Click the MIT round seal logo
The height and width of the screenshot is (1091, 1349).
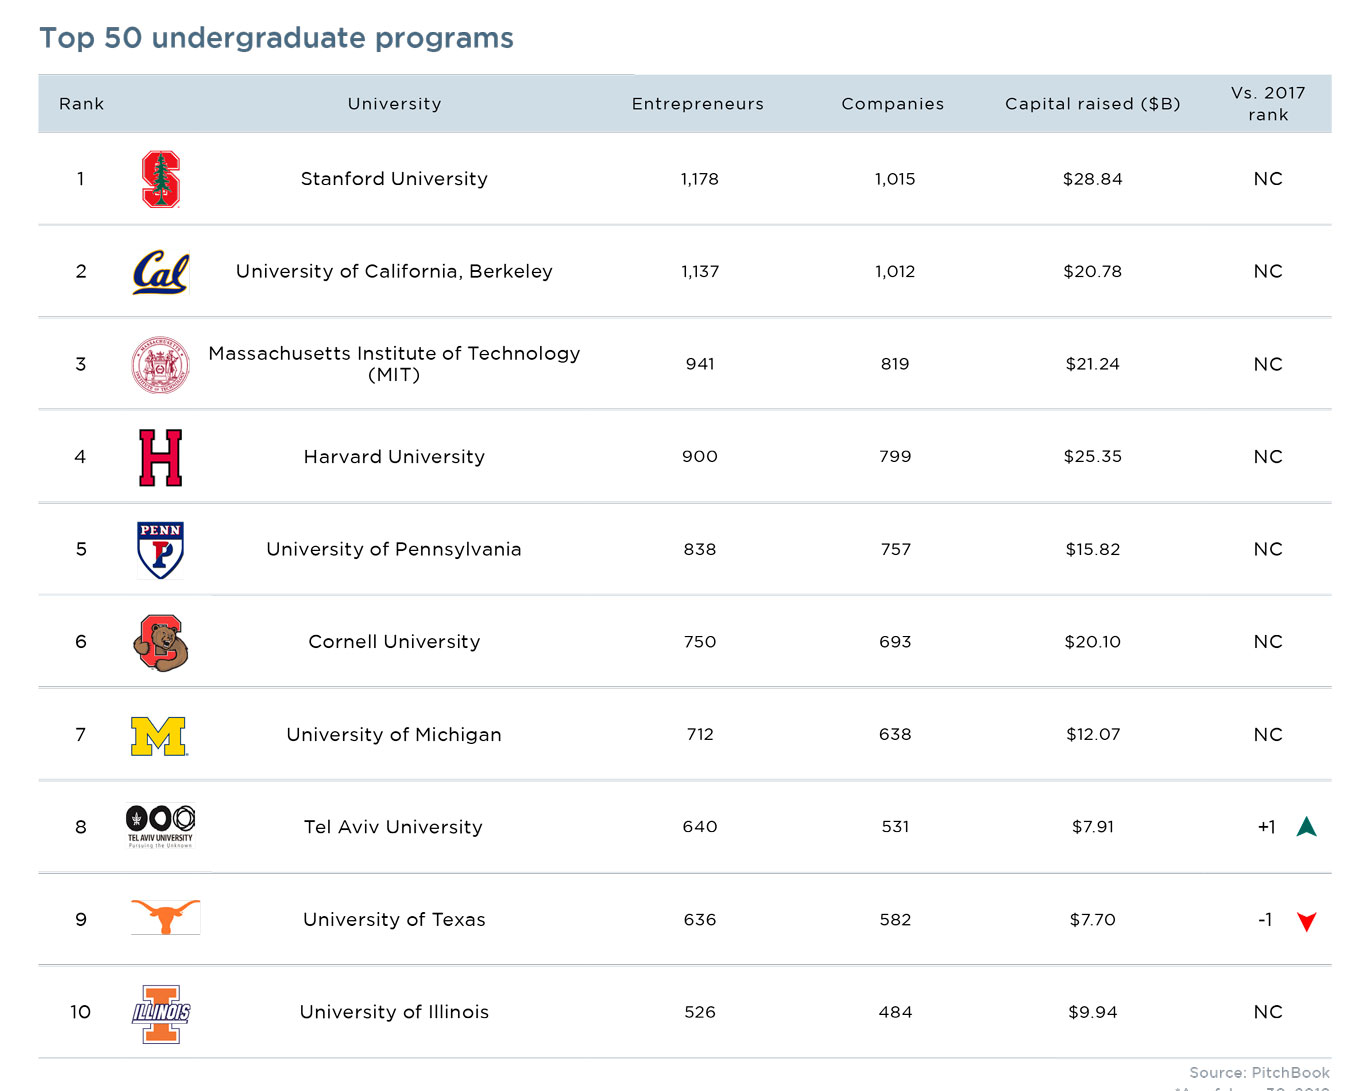click(x=160, y=365)
